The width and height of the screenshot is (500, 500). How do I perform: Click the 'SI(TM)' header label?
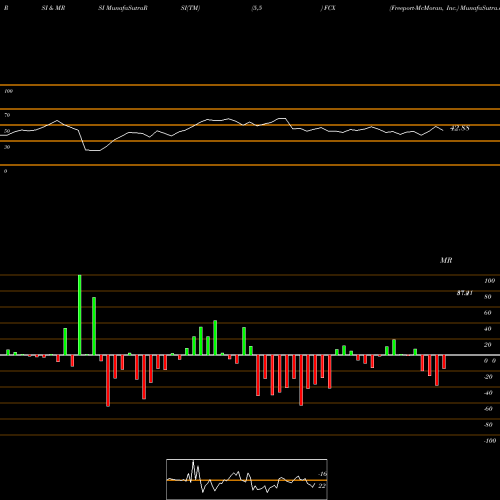tap(190, 8)
